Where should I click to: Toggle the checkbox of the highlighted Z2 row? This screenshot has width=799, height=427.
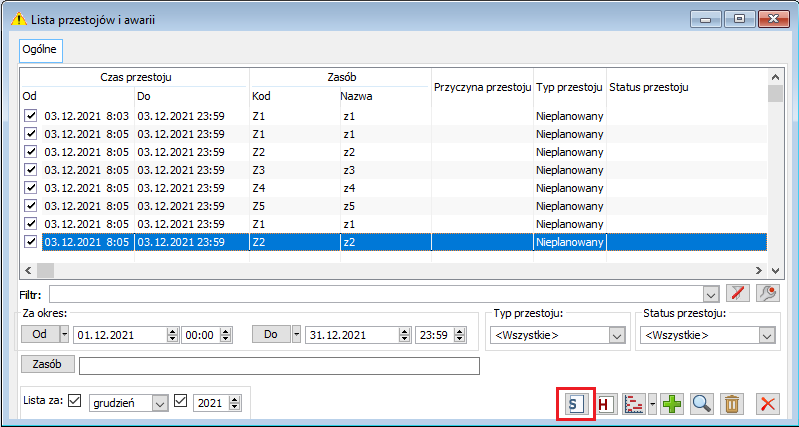tap(31, 242)
